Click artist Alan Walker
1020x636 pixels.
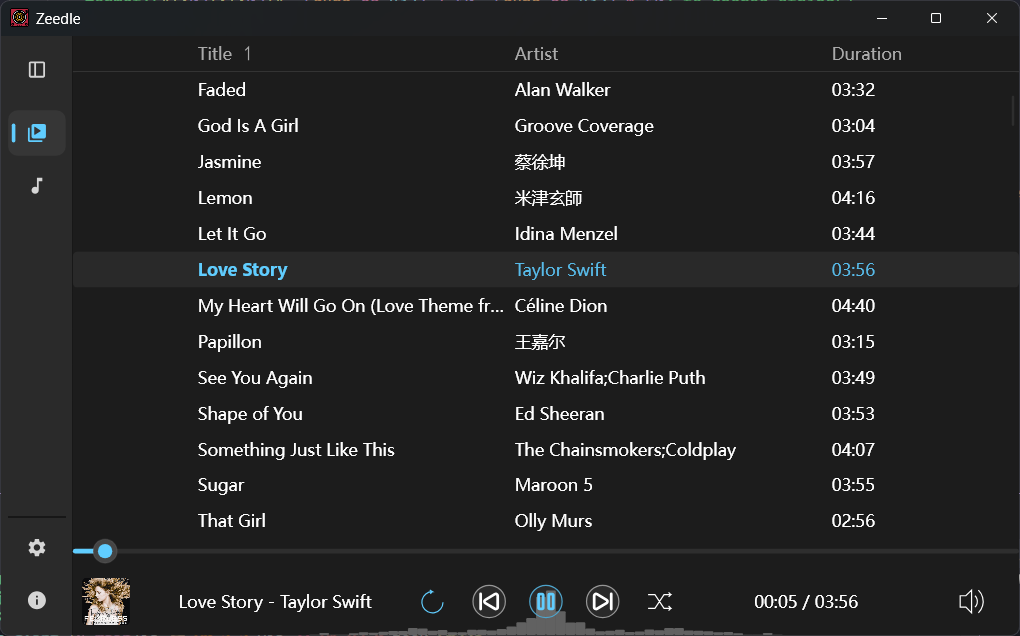[x=562, y=90]
